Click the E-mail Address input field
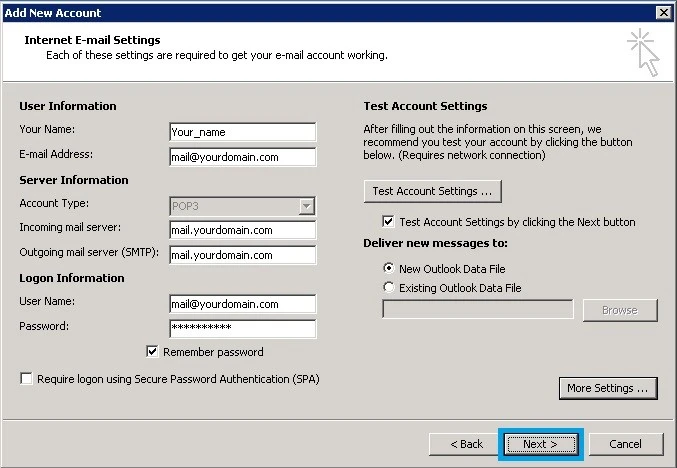The width and height of the screenshot is (677, 468). pos(242,157)
